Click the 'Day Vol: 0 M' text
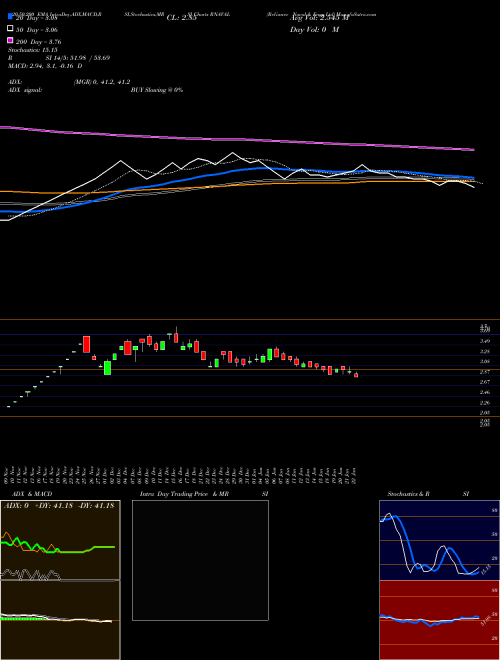 click(x=314, y=30)
